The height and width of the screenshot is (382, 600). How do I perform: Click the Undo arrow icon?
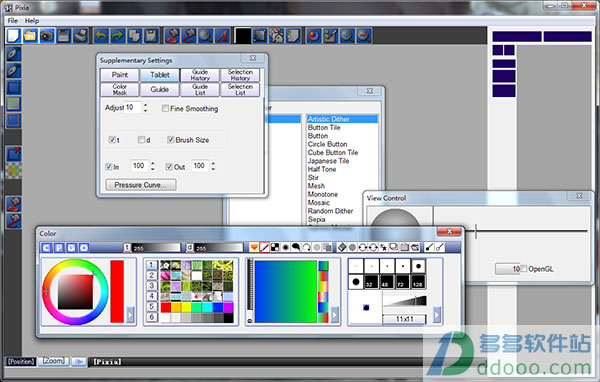[x=101, y=36]
